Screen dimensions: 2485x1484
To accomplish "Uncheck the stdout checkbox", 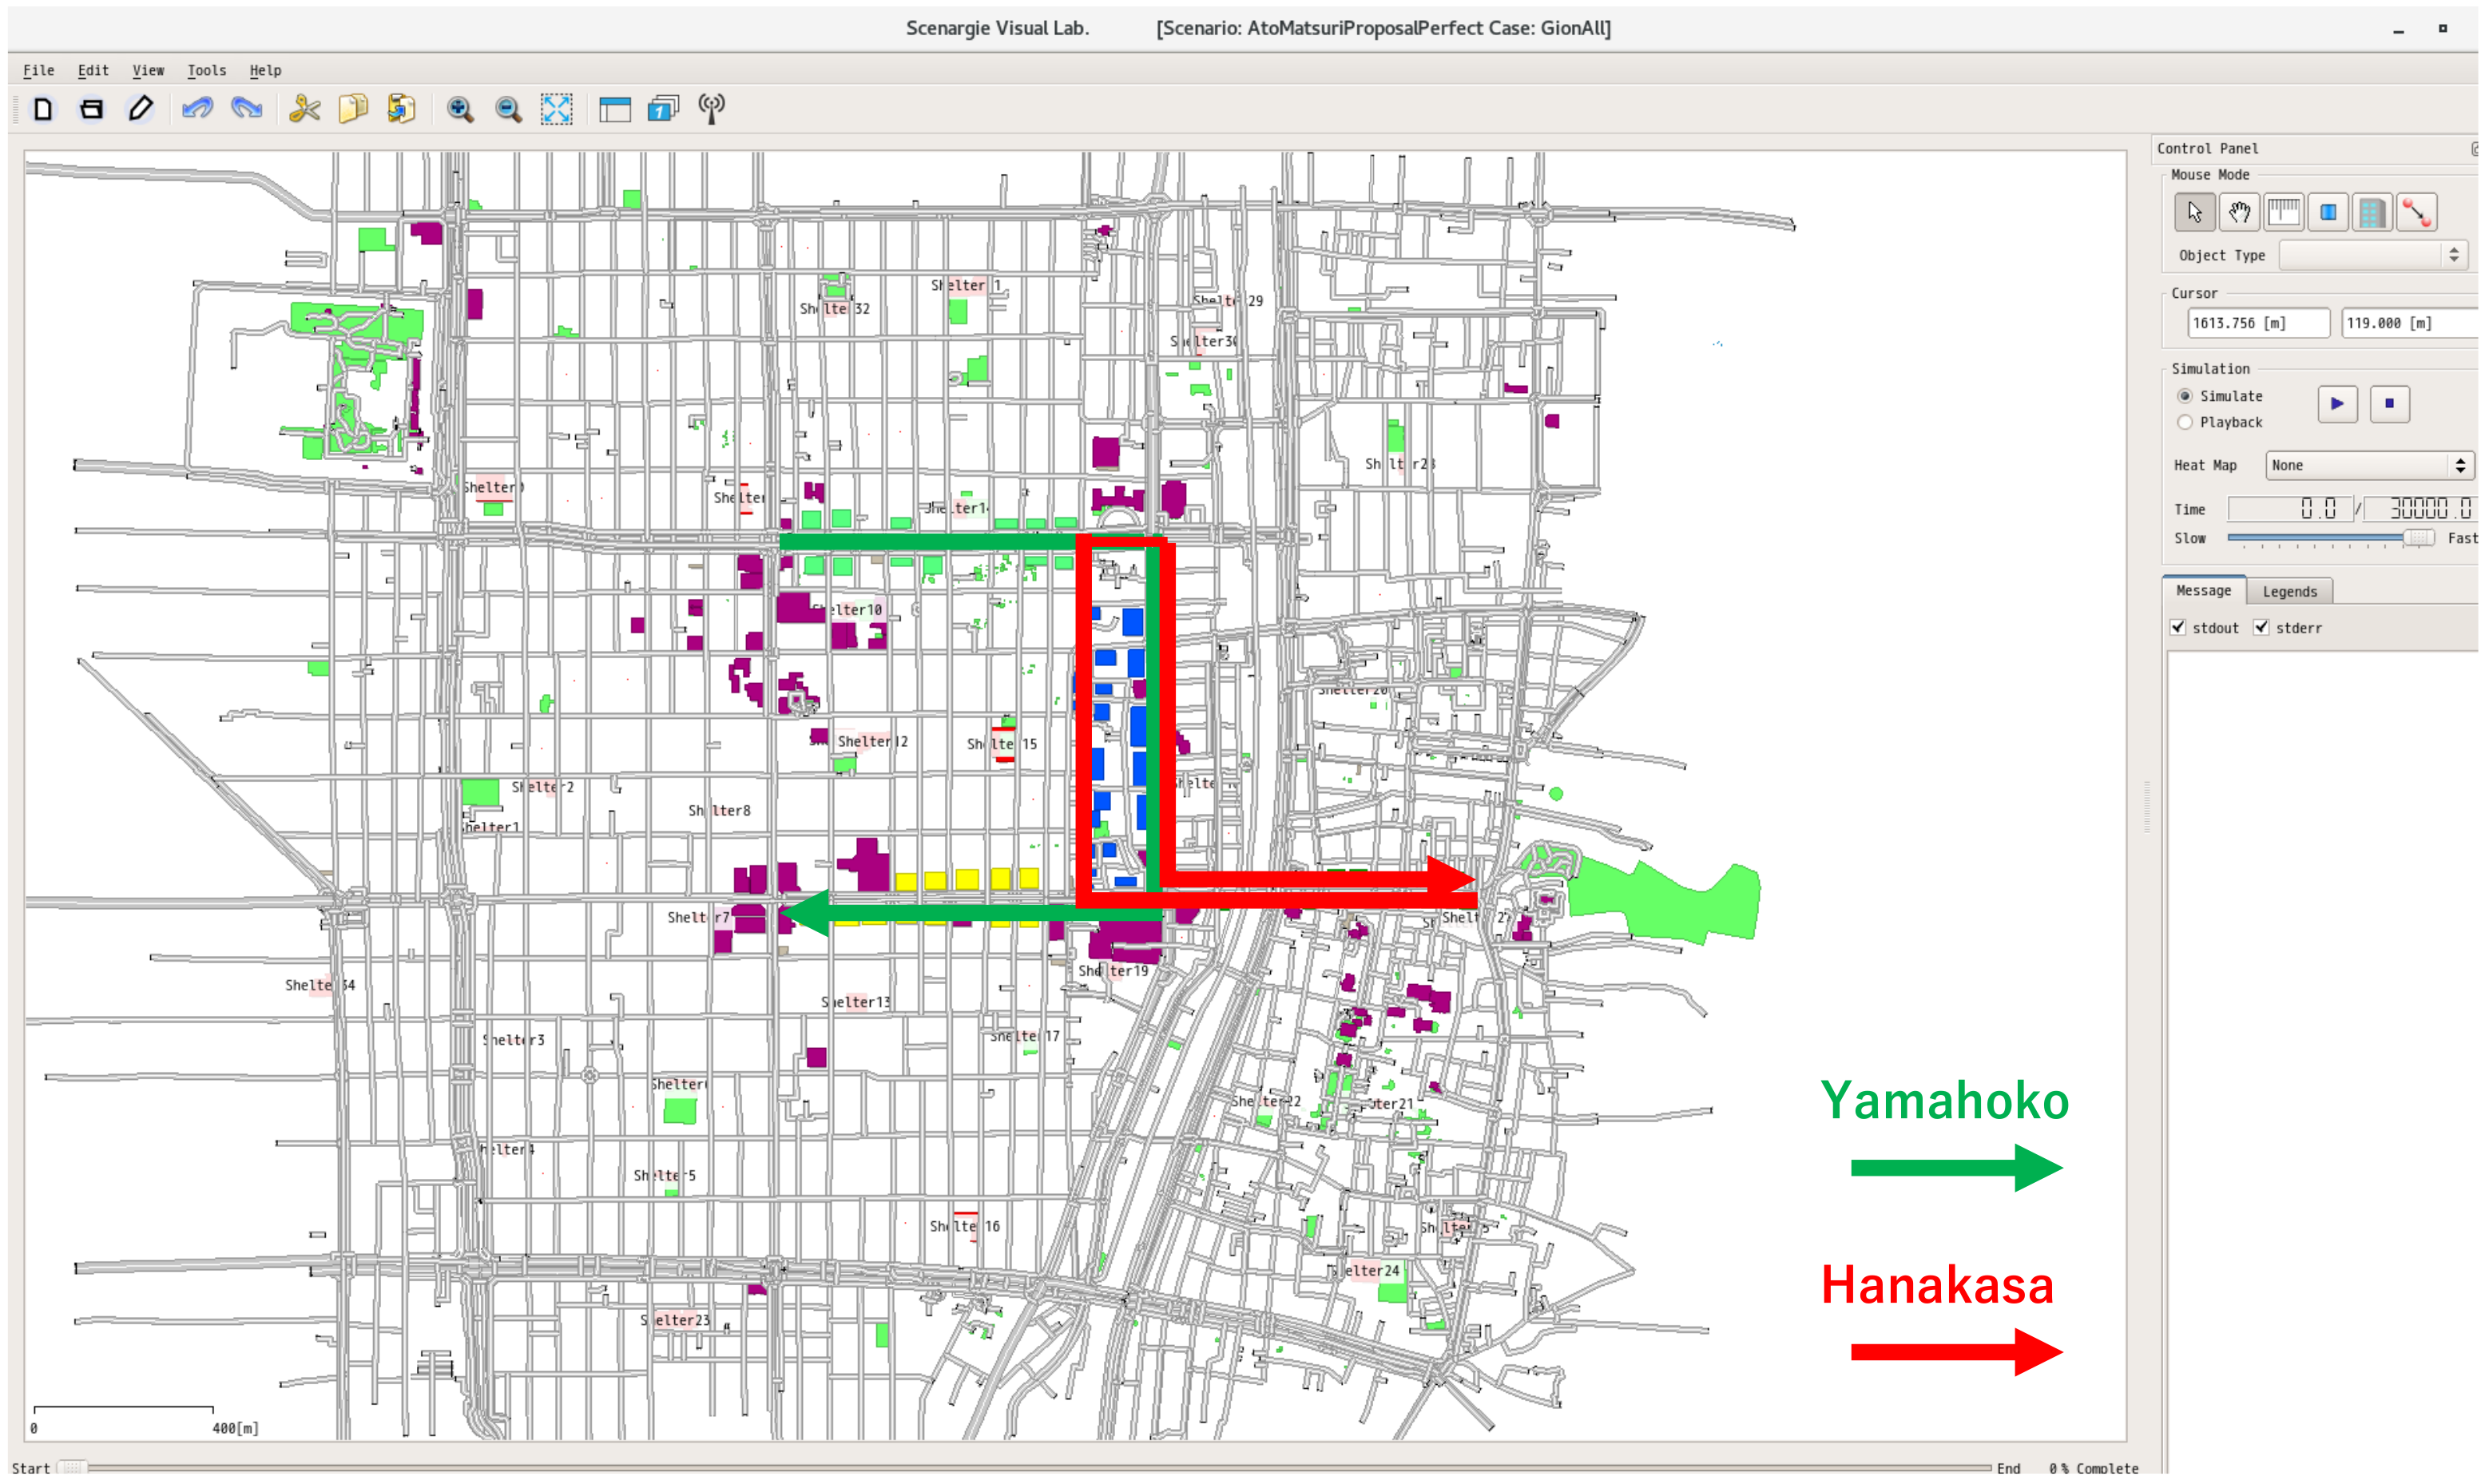I will coord(2178,628).
